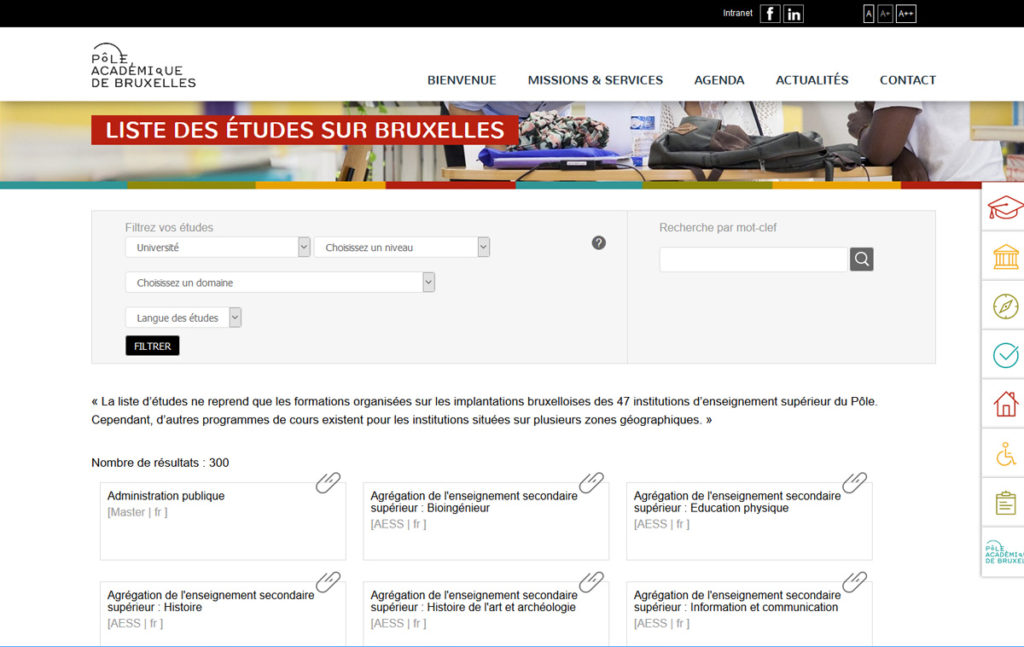This screenshot has width=1024, height=647.
Task: Open the checkmark circle sidebar icon
Action: 1006,355
